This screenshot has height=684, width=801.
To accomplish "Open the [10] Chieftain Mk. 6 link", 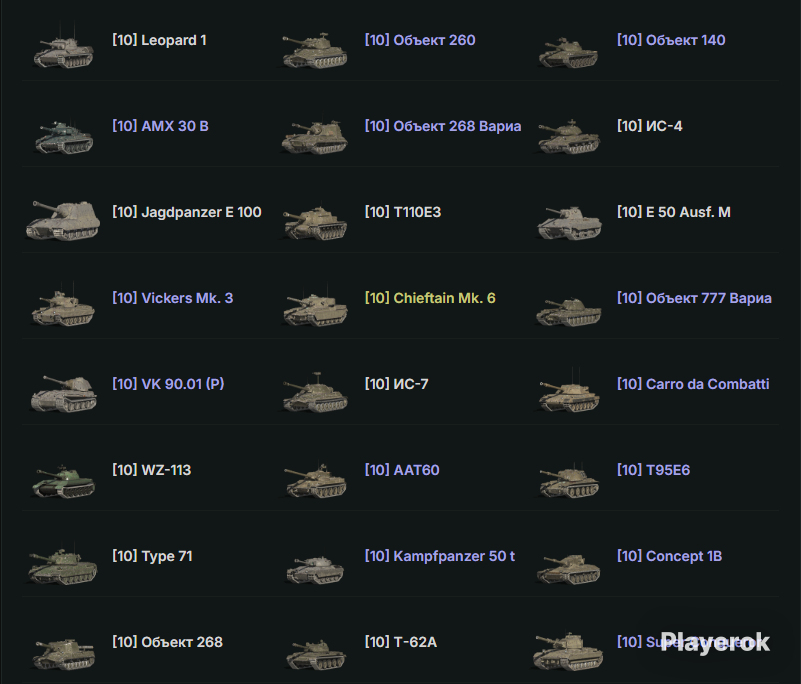I will [x=430, y=298].
